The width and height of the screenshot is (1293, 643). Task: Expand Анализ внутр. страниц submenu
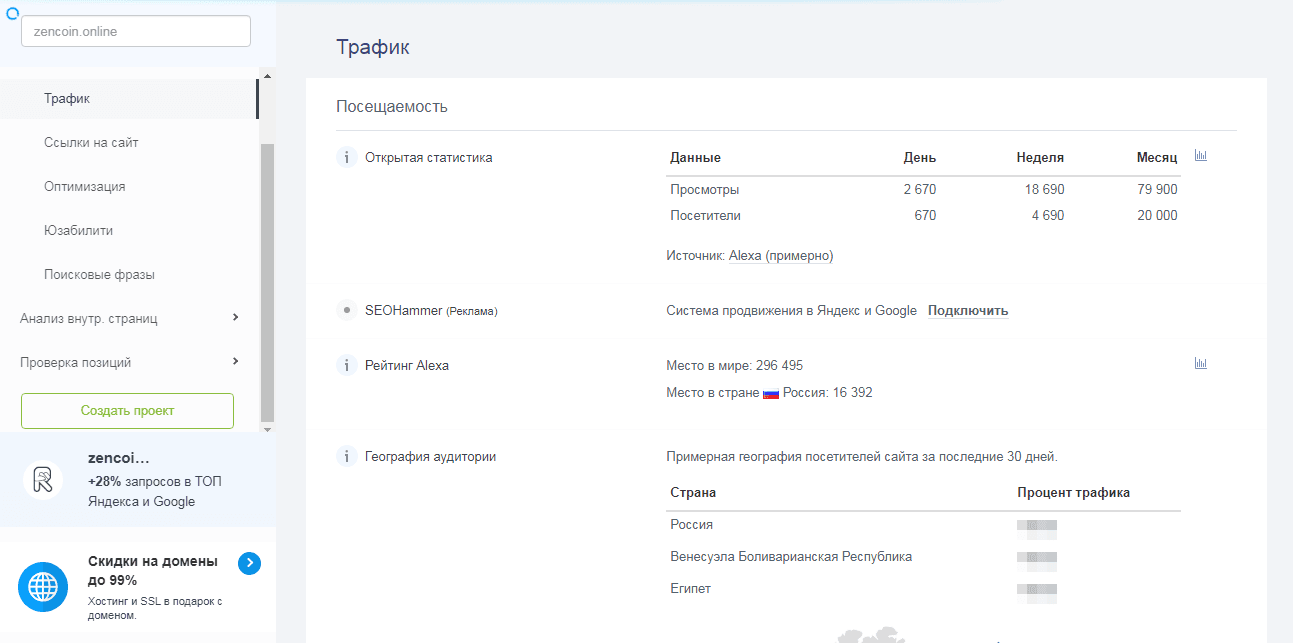point(235,318)
